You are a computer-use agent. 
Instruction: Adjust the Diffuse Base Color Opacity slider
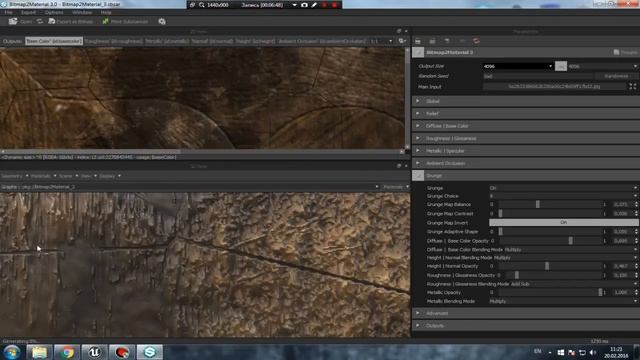click(x=550, y=241)
